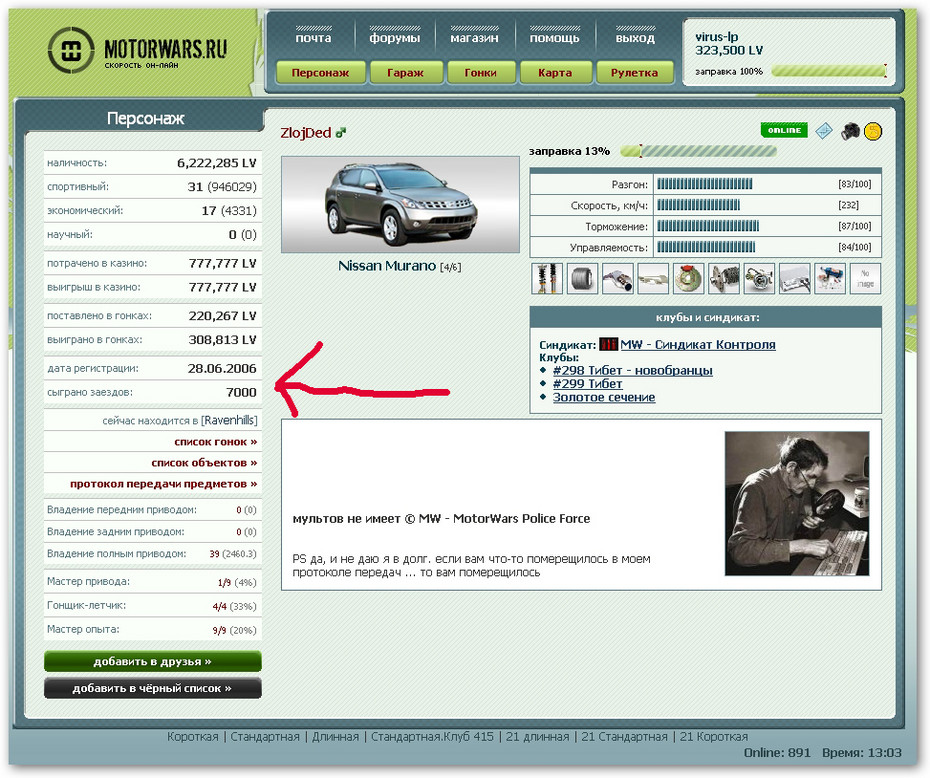Click the заправка 100% fuel bar
Image resolution: width=930 pixels, height=778 pixels.
pyautogui.click(x=829, y=71)
